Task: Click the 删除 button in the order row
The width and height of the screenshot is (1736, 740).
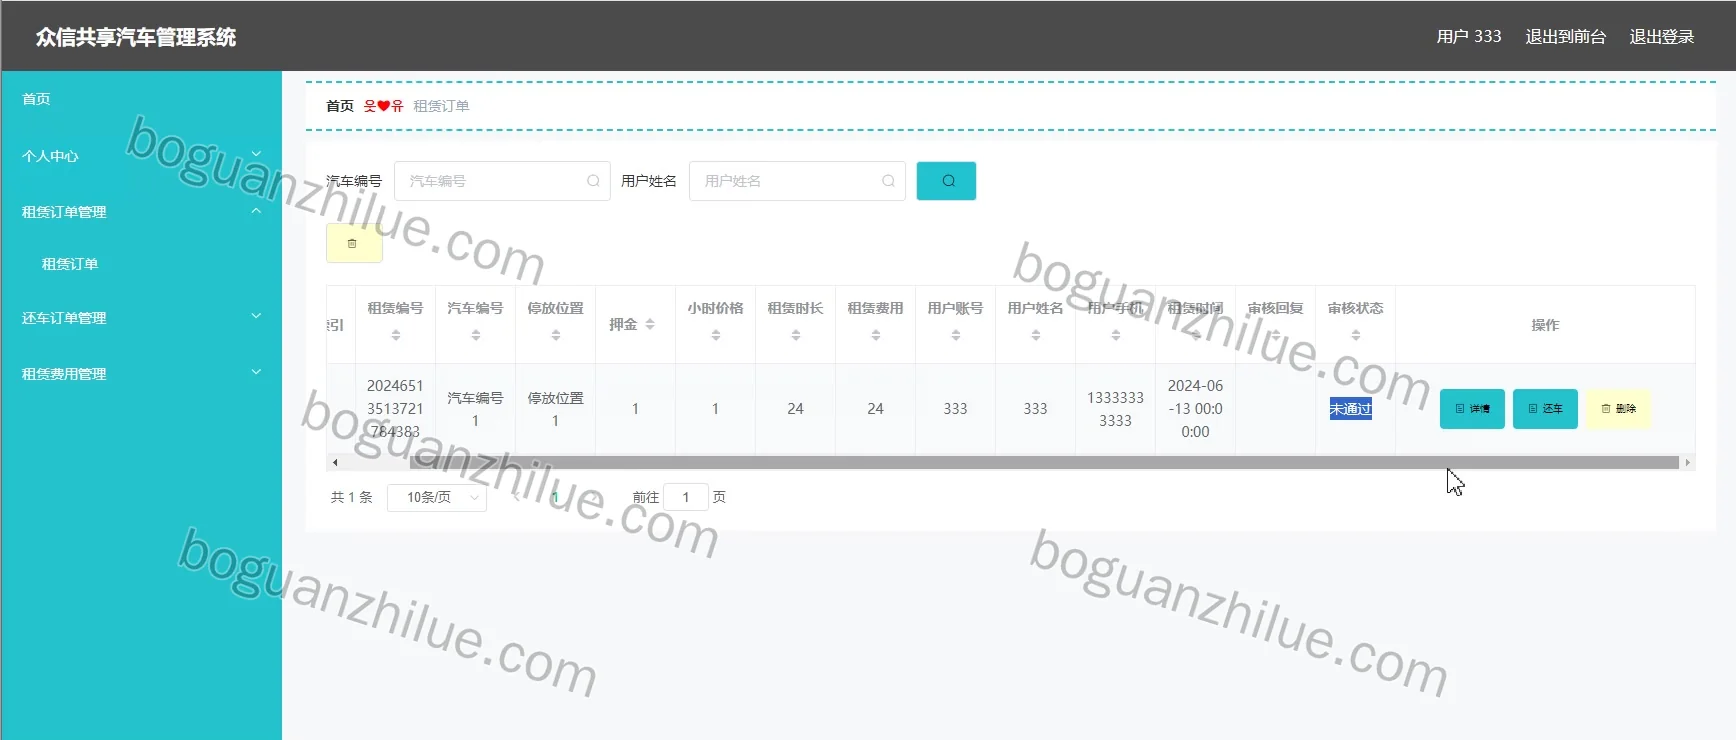Action: coord(1618,409)
